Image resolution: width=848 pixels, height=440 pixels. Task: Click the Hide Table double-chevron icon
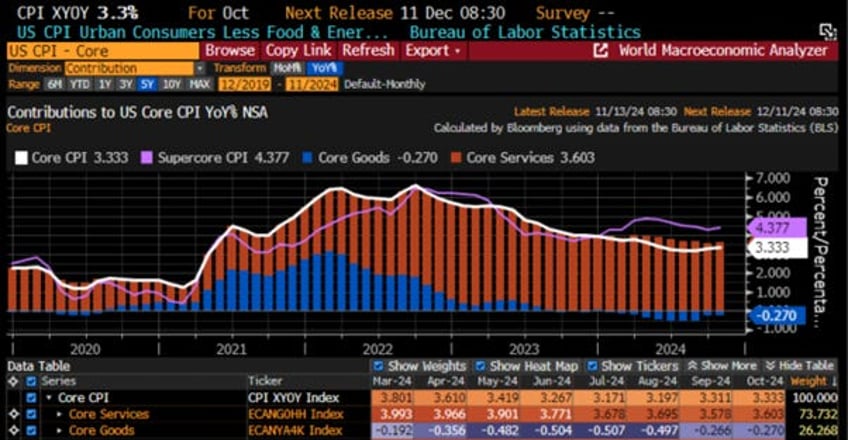pyautogui.click(x=771, y=366)
